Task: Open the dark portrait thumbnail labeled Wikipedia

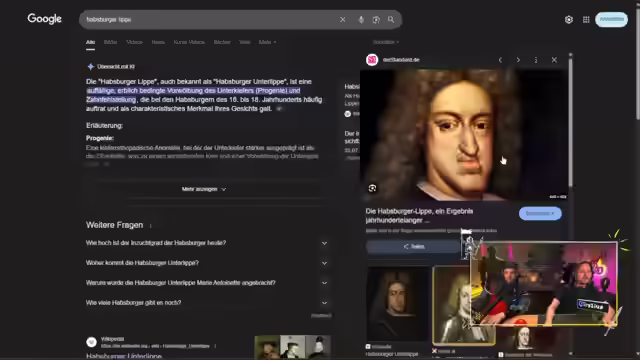Action: [x=398, y=304]
